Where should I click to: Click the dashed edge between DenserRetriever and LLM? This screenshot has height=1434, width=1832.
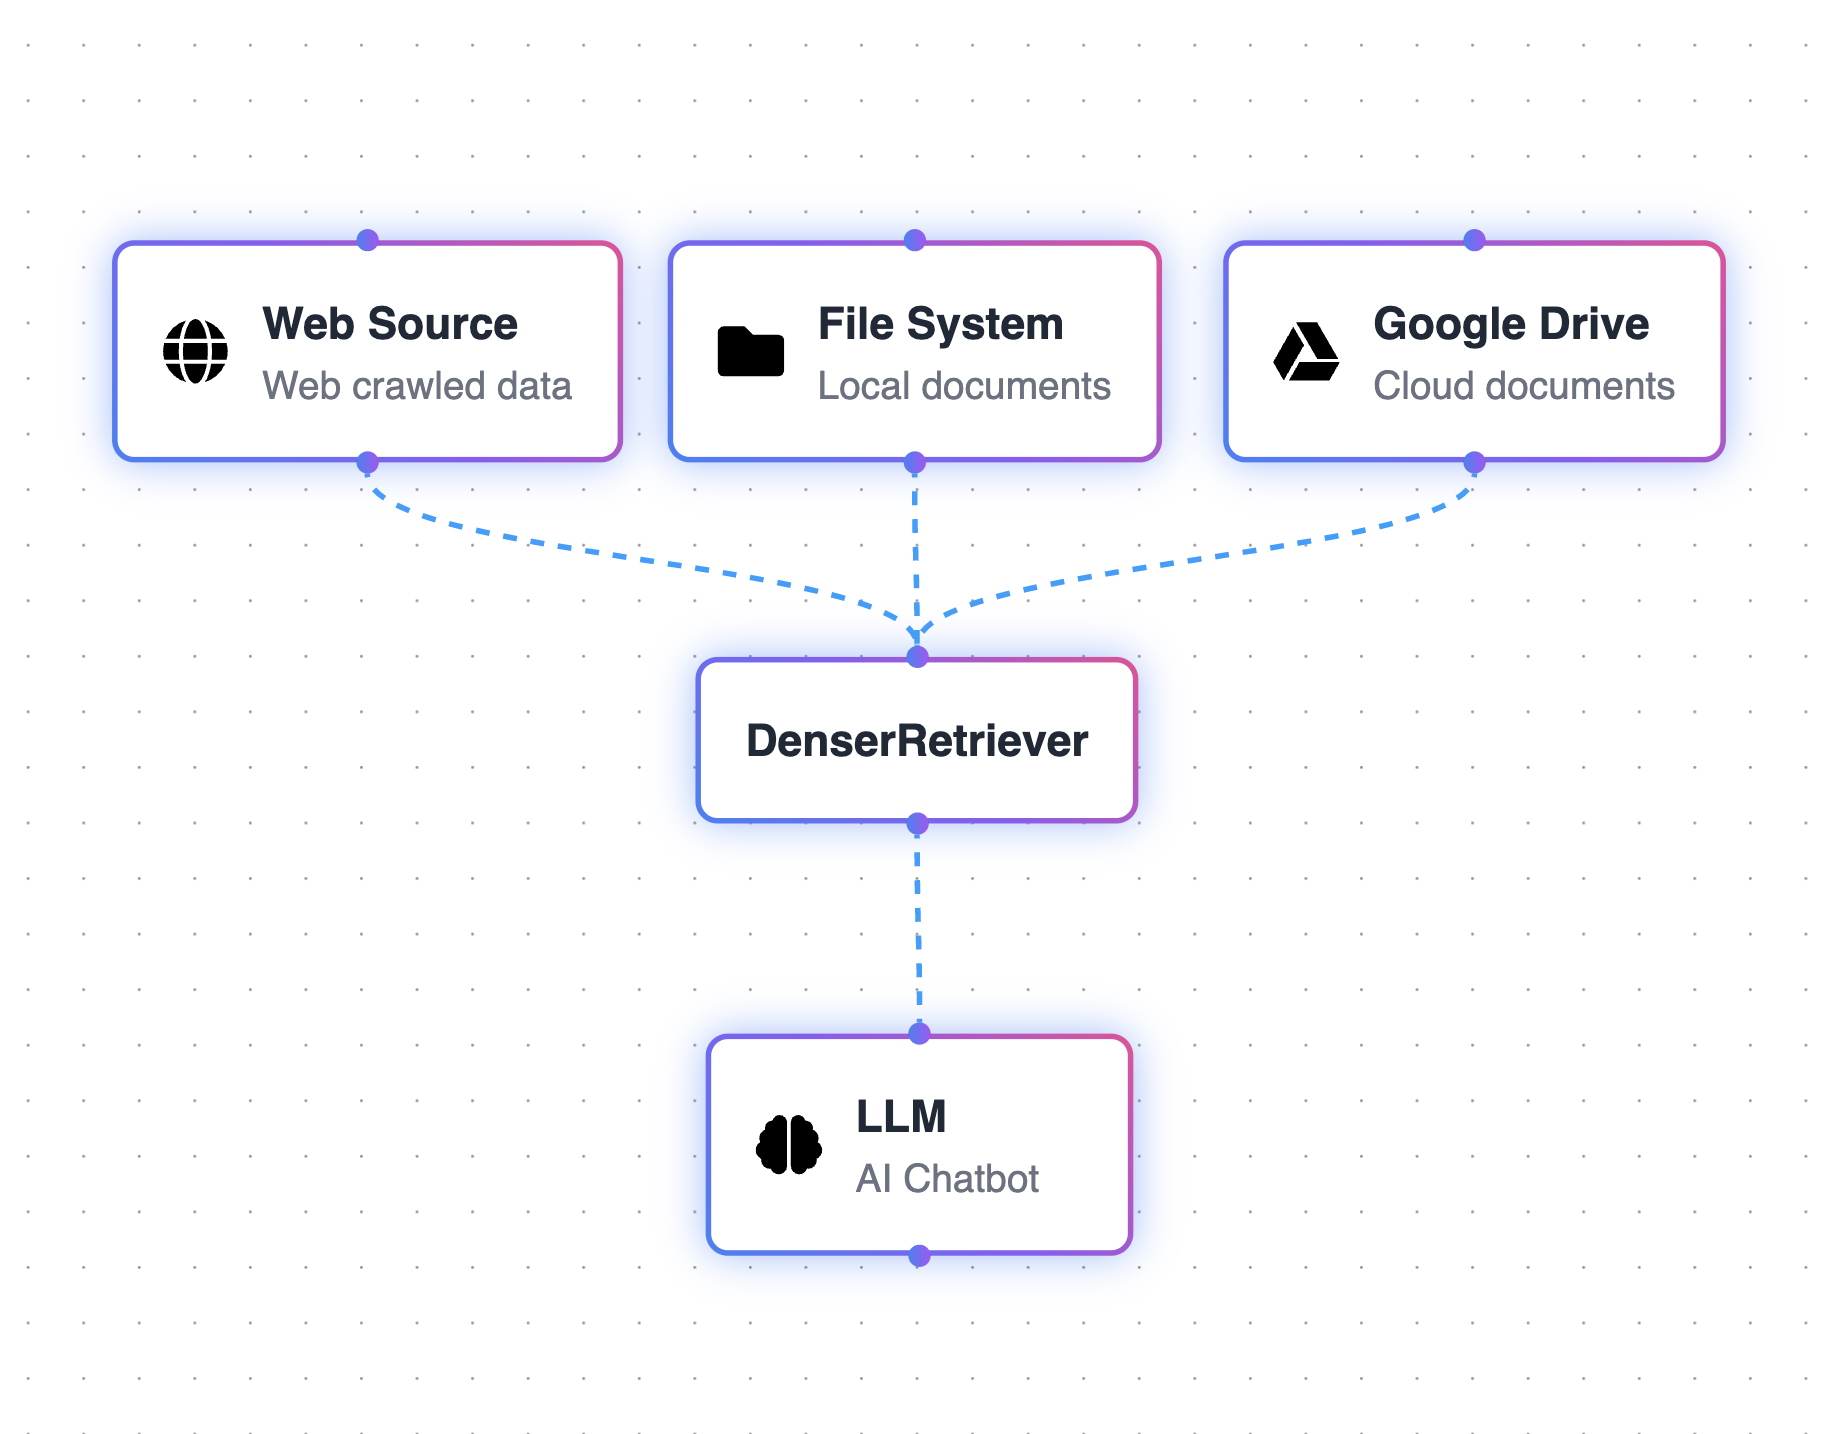[918, 928]
